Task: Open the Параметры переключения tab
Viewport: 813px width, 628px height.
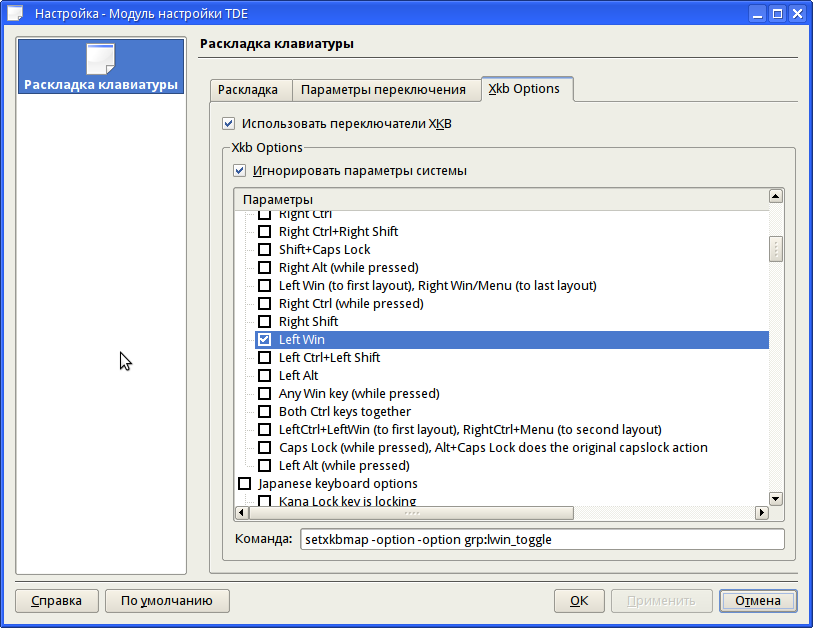Action: (383, 90)
